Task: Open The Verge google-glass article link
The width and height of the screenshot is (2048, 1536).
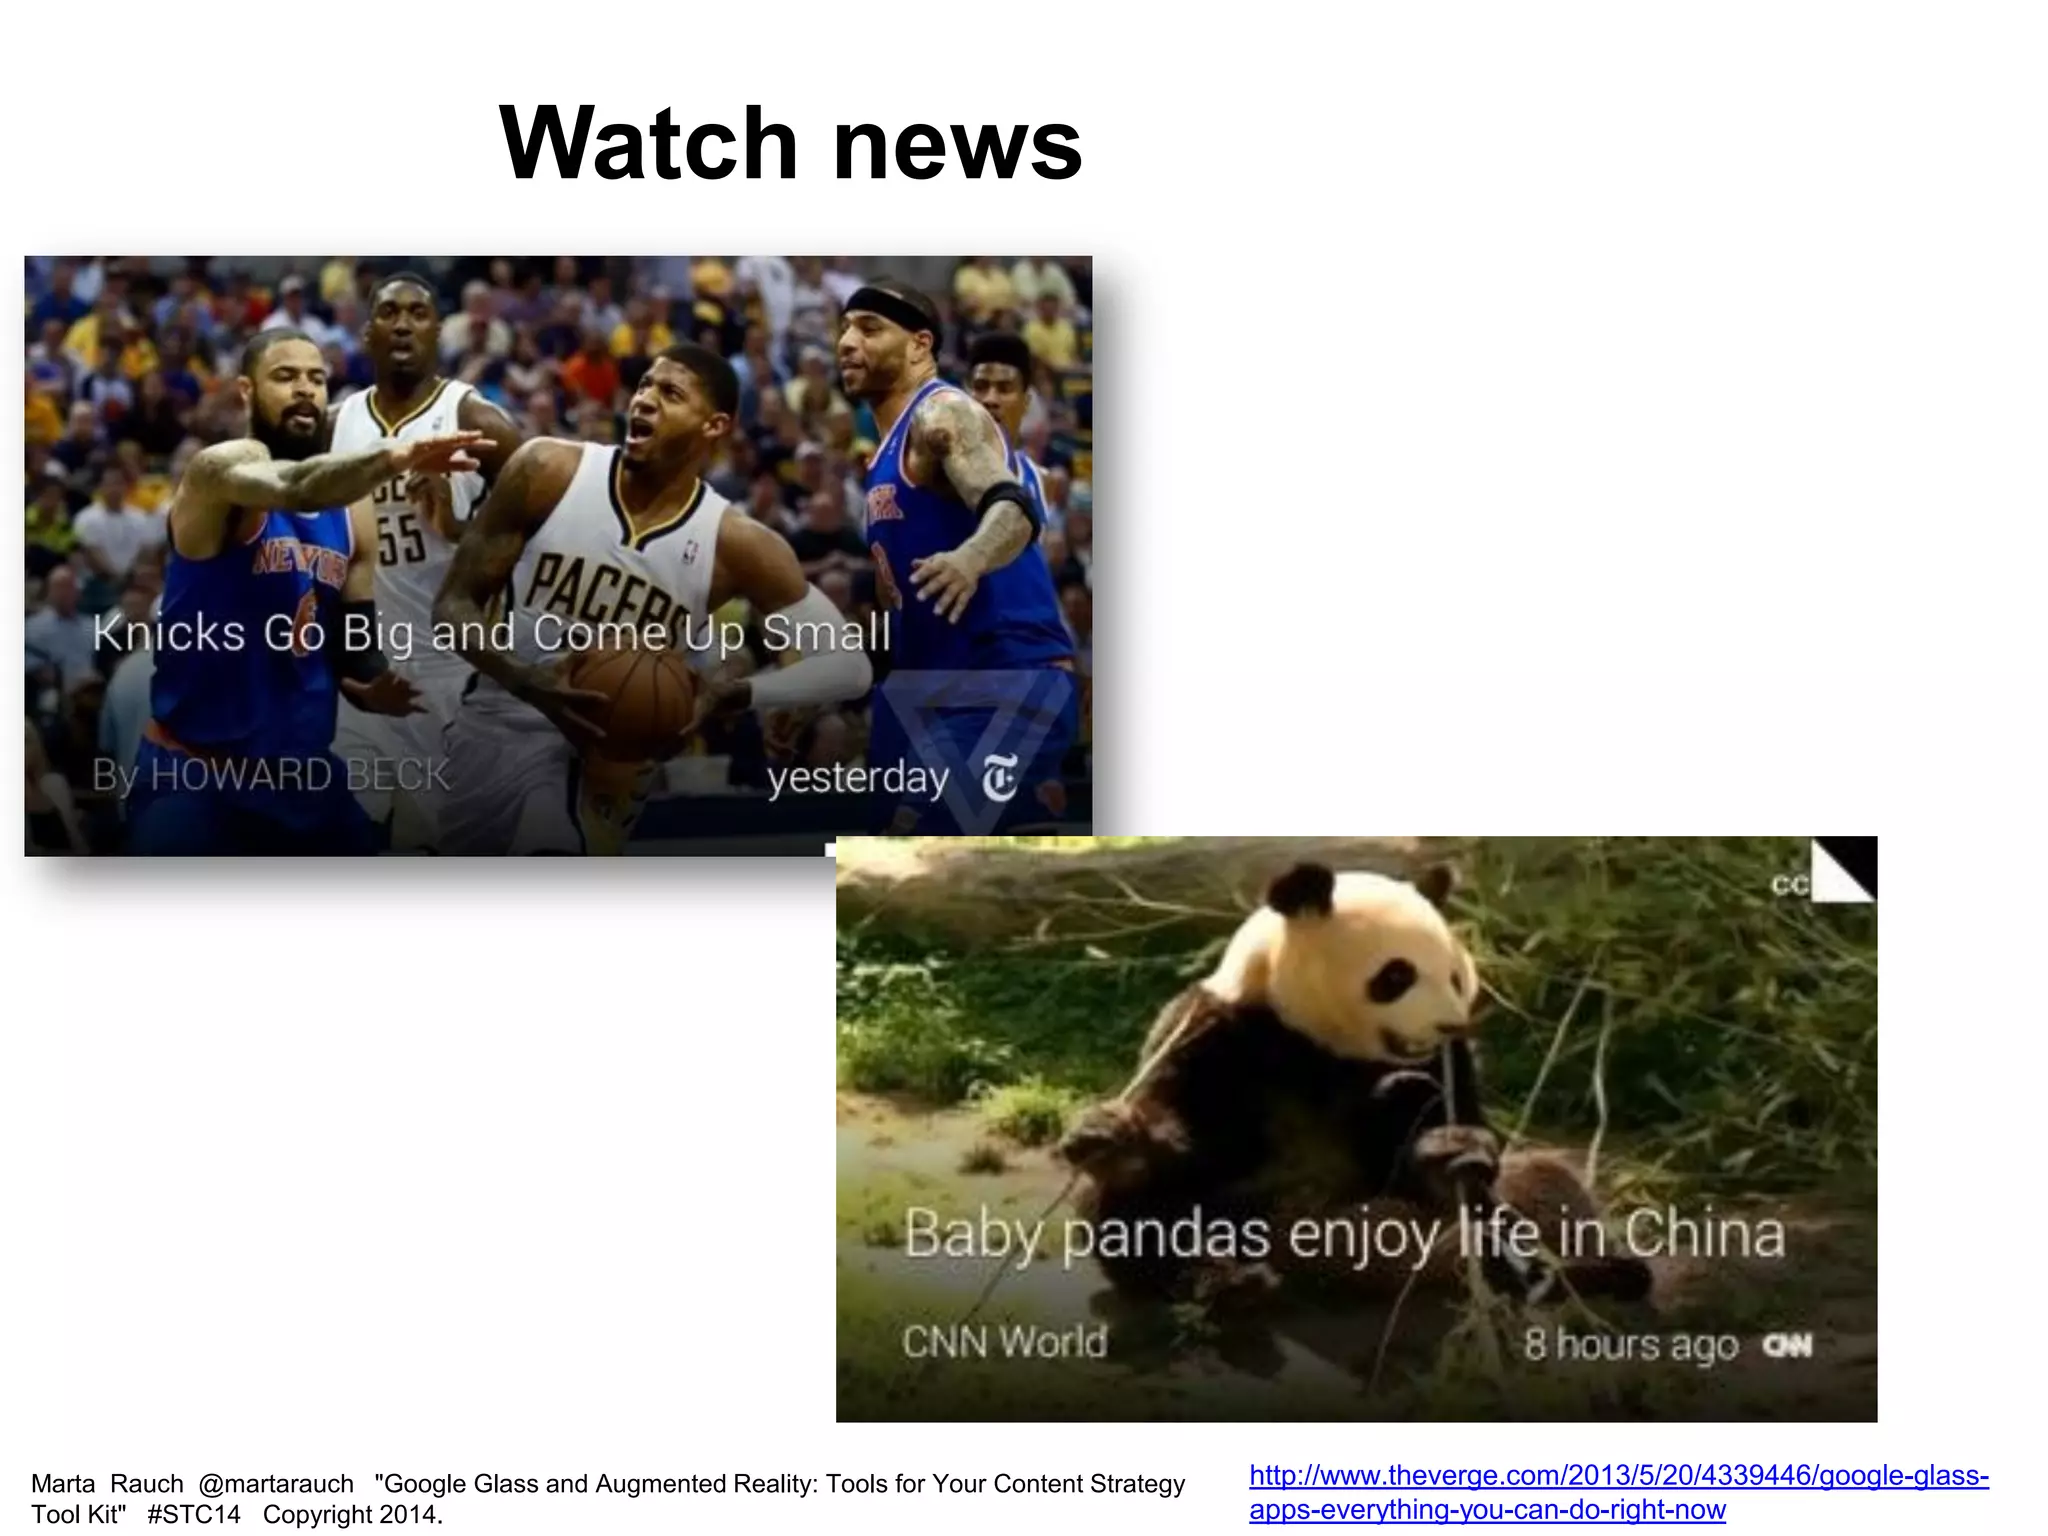Action: coord(1618,1475)
